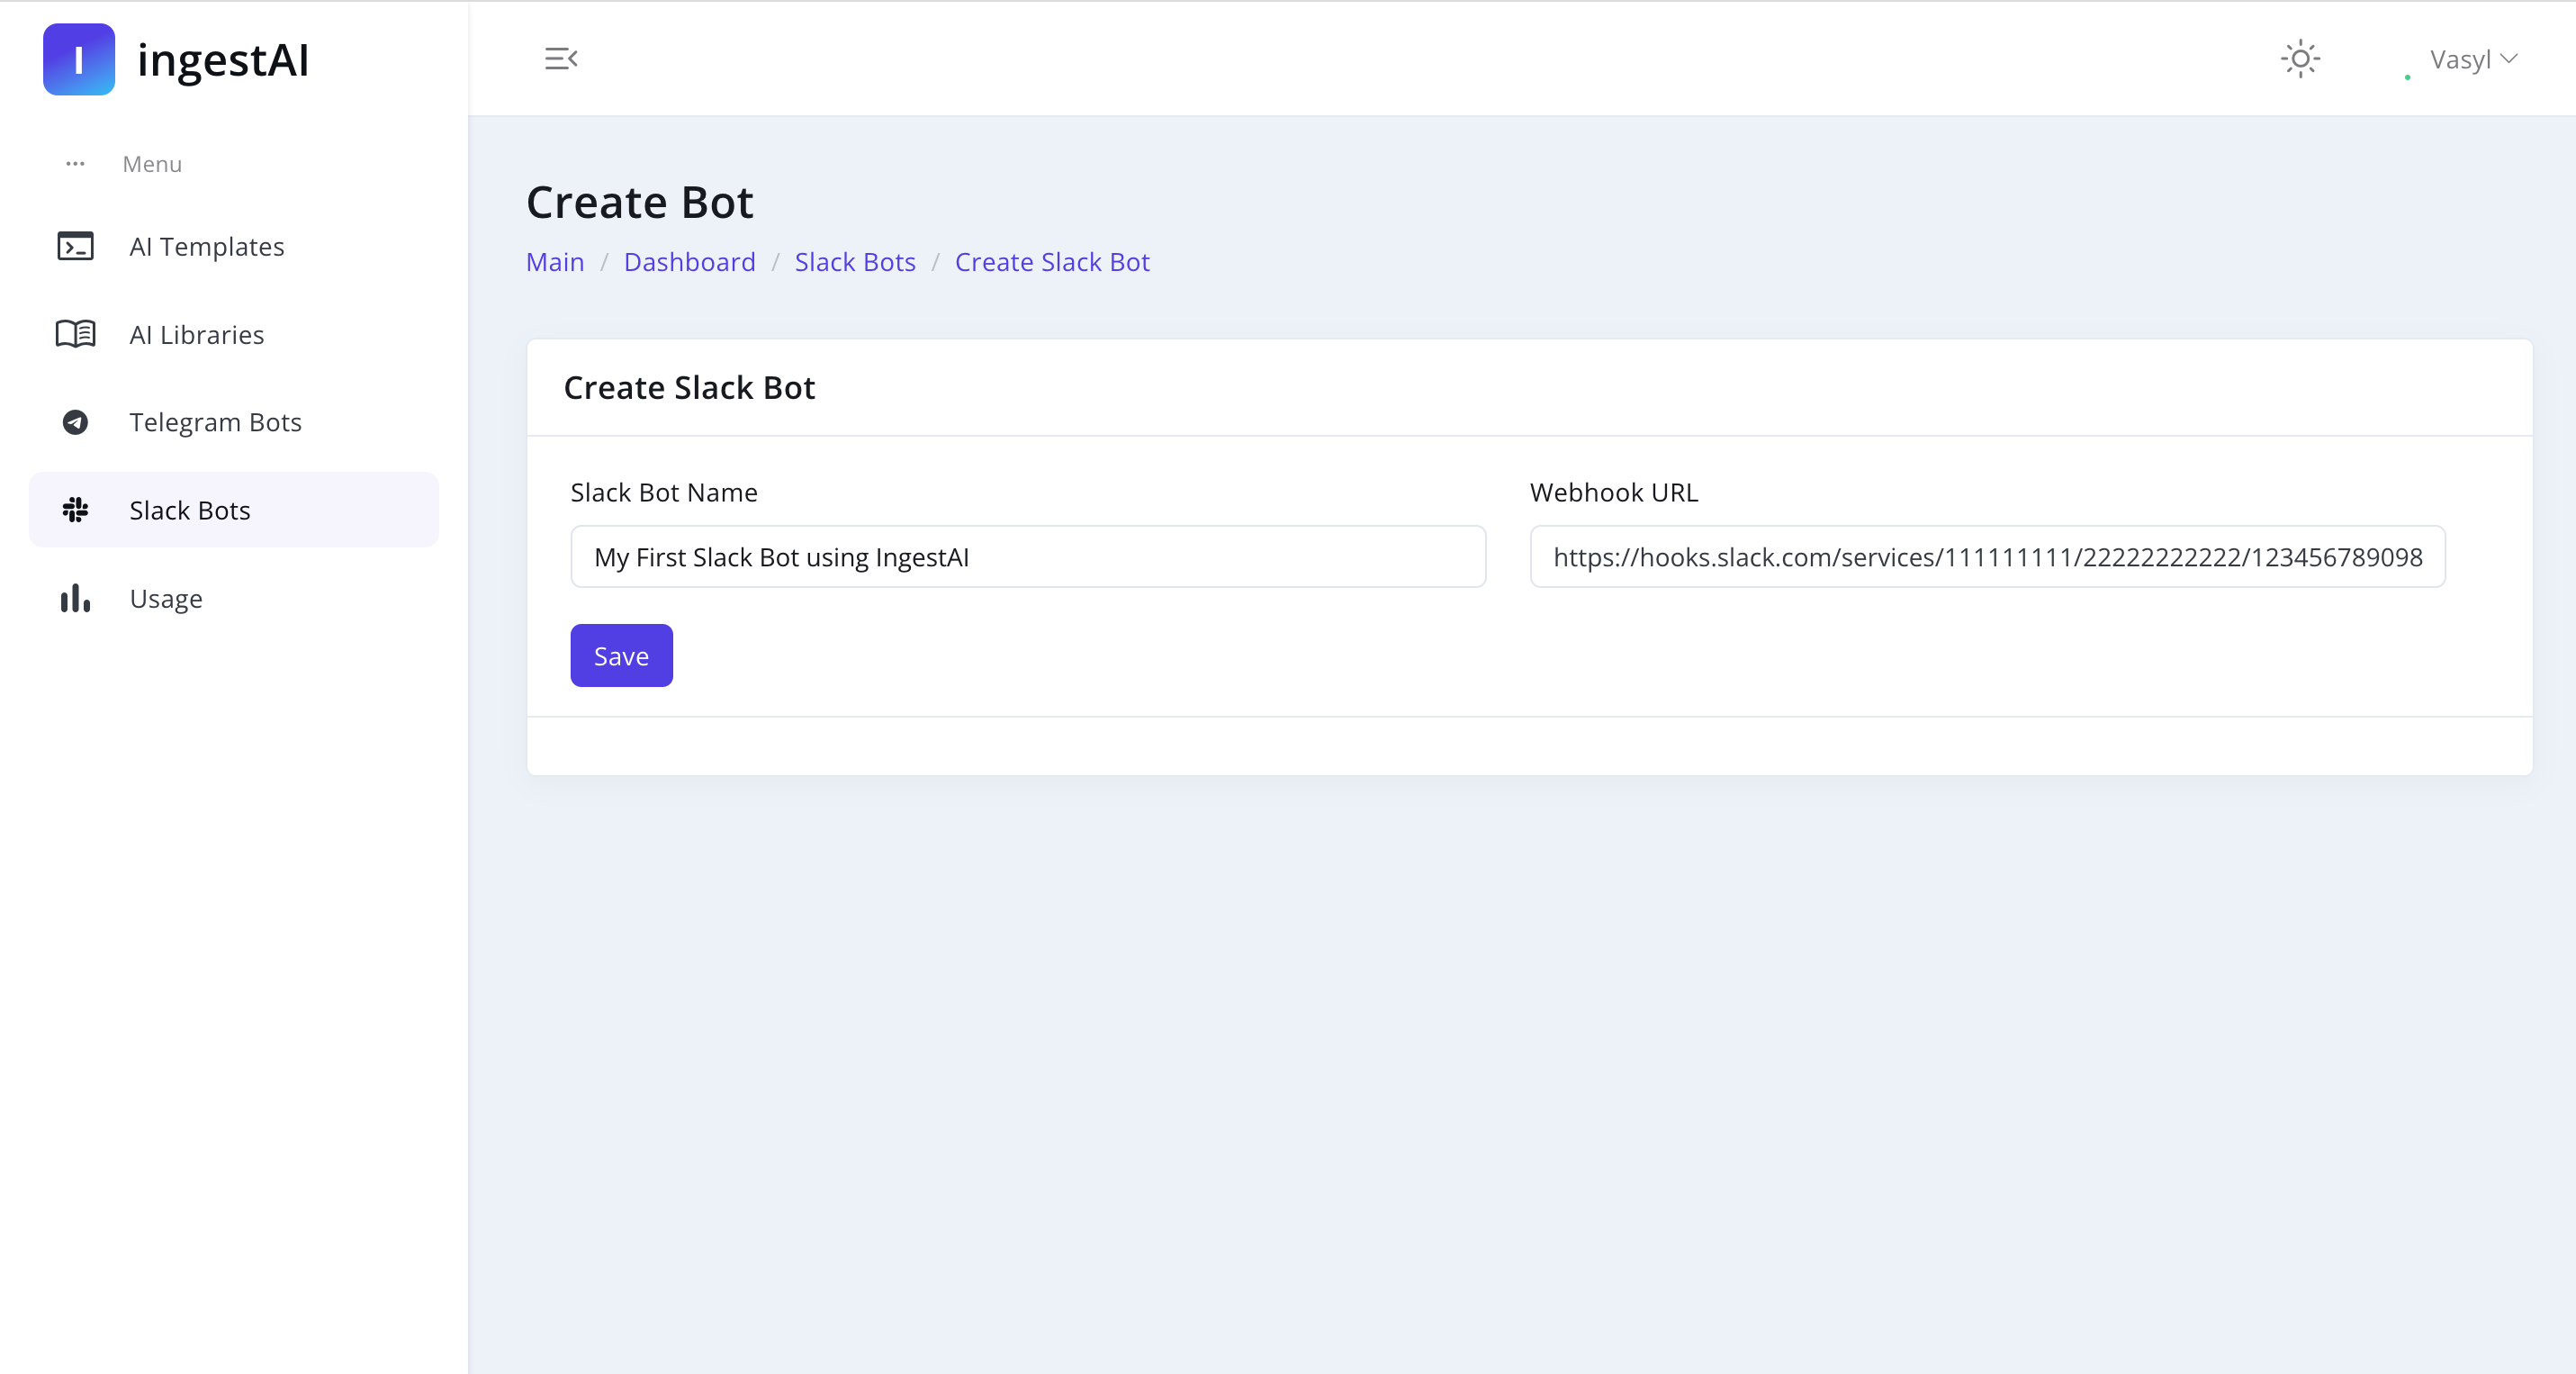This screenshot has width=2576, height=1374.
Task: Follow the Main breadcrumb link
Action: [555, 262]
